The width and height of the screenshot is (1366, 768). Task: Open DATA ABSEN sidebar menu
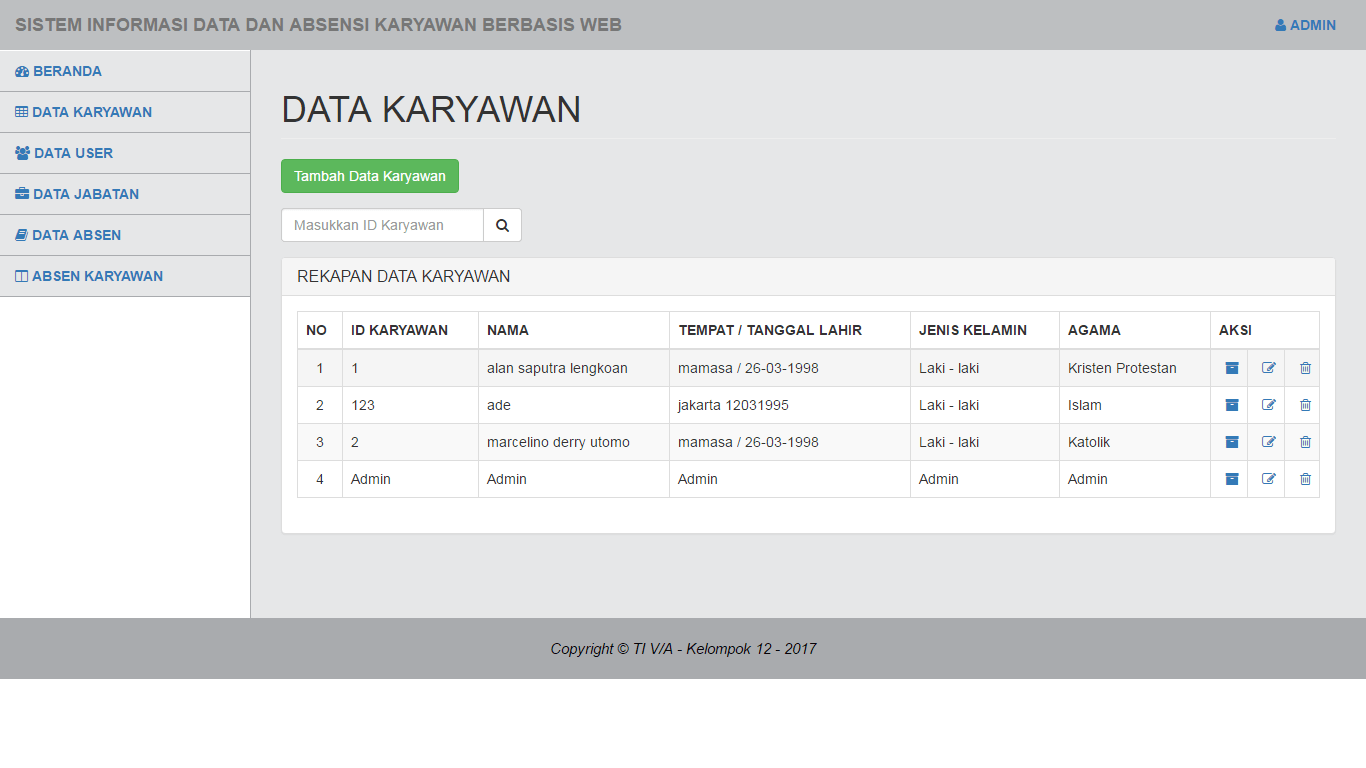coord(125,235)
